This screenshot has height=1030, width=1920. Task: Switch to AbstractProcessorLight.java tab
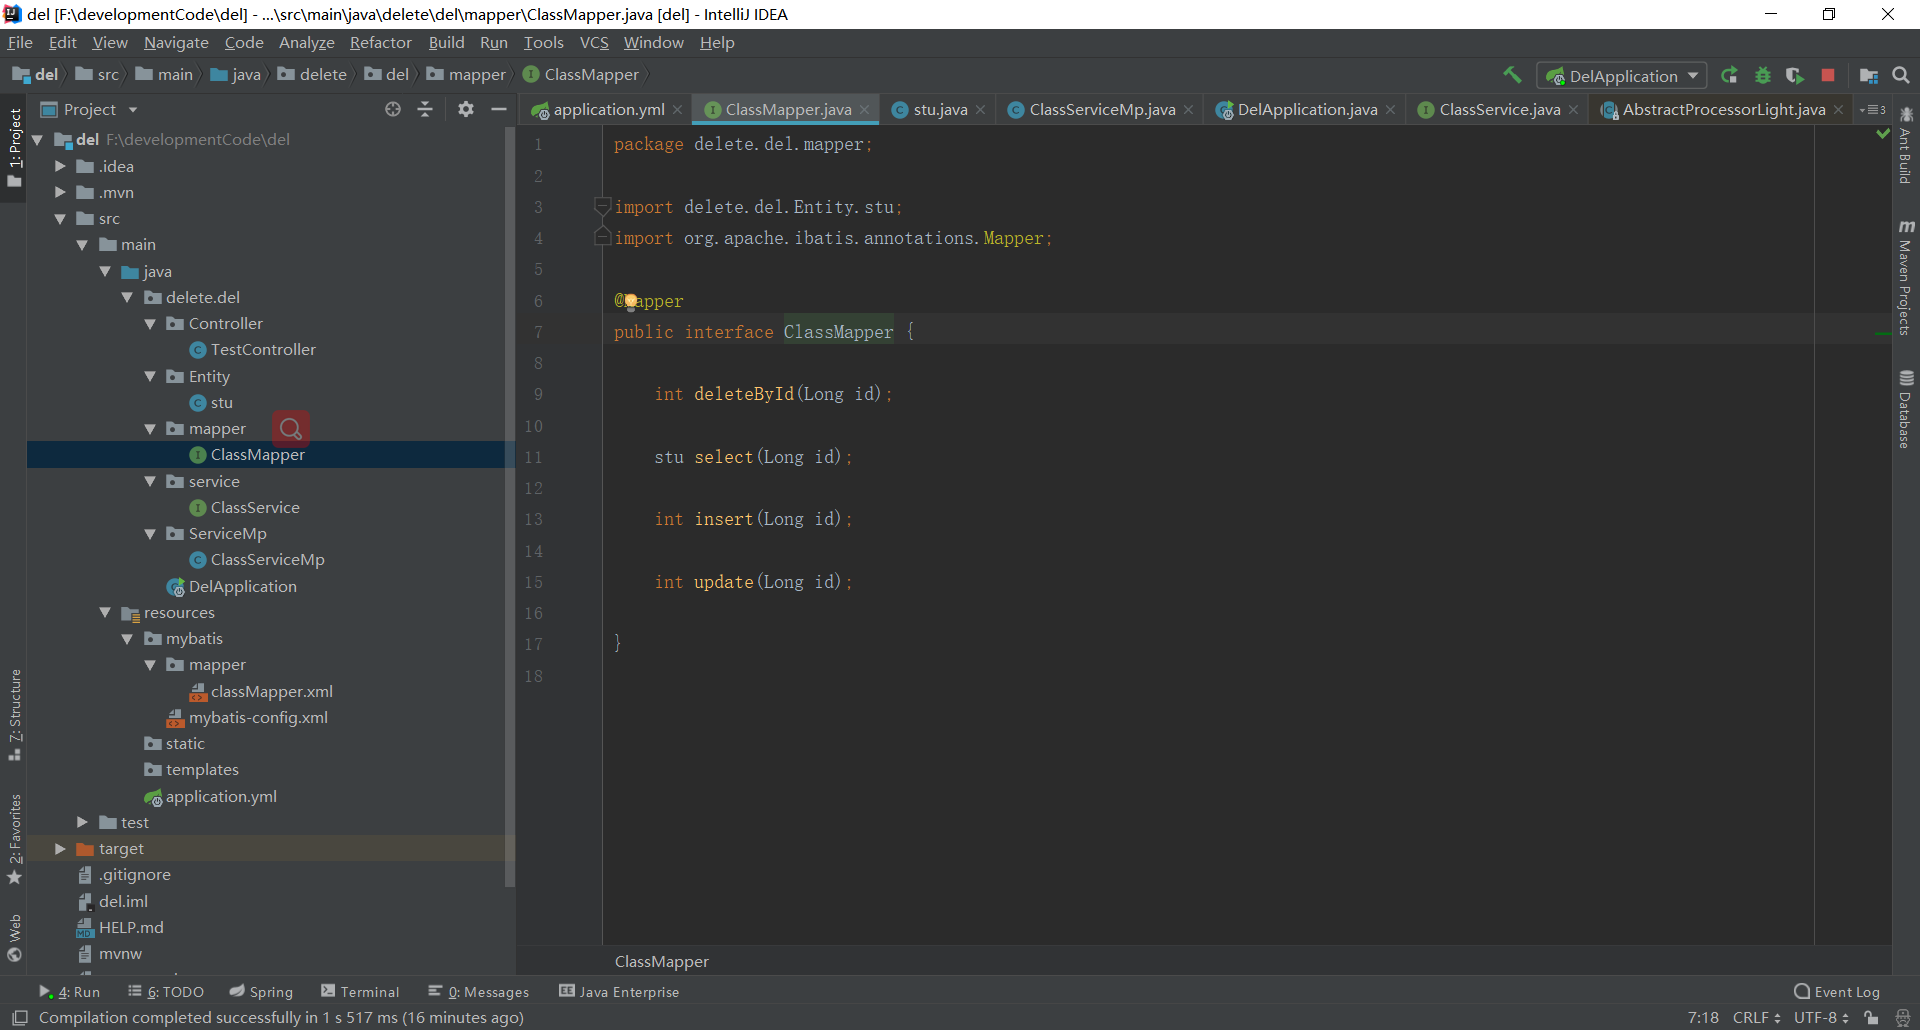[1722, 109]
